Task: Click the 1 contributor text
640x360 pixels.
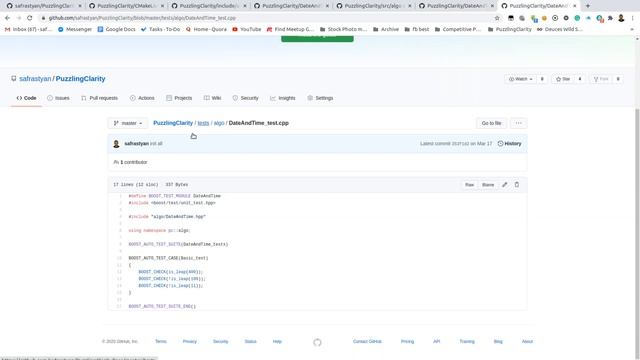Action: coord(133,162)
